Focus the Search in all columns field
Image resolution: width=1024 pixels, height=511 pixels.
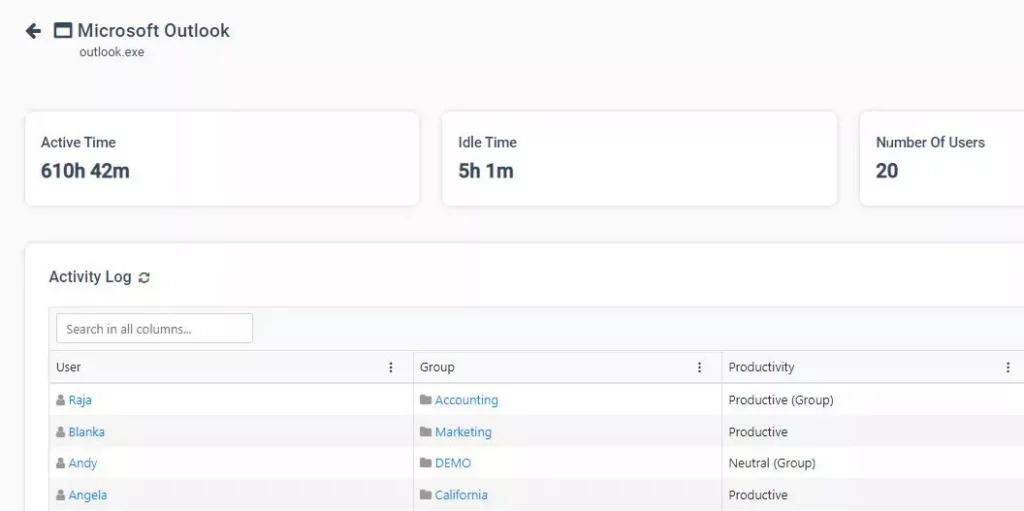point(154,328)
